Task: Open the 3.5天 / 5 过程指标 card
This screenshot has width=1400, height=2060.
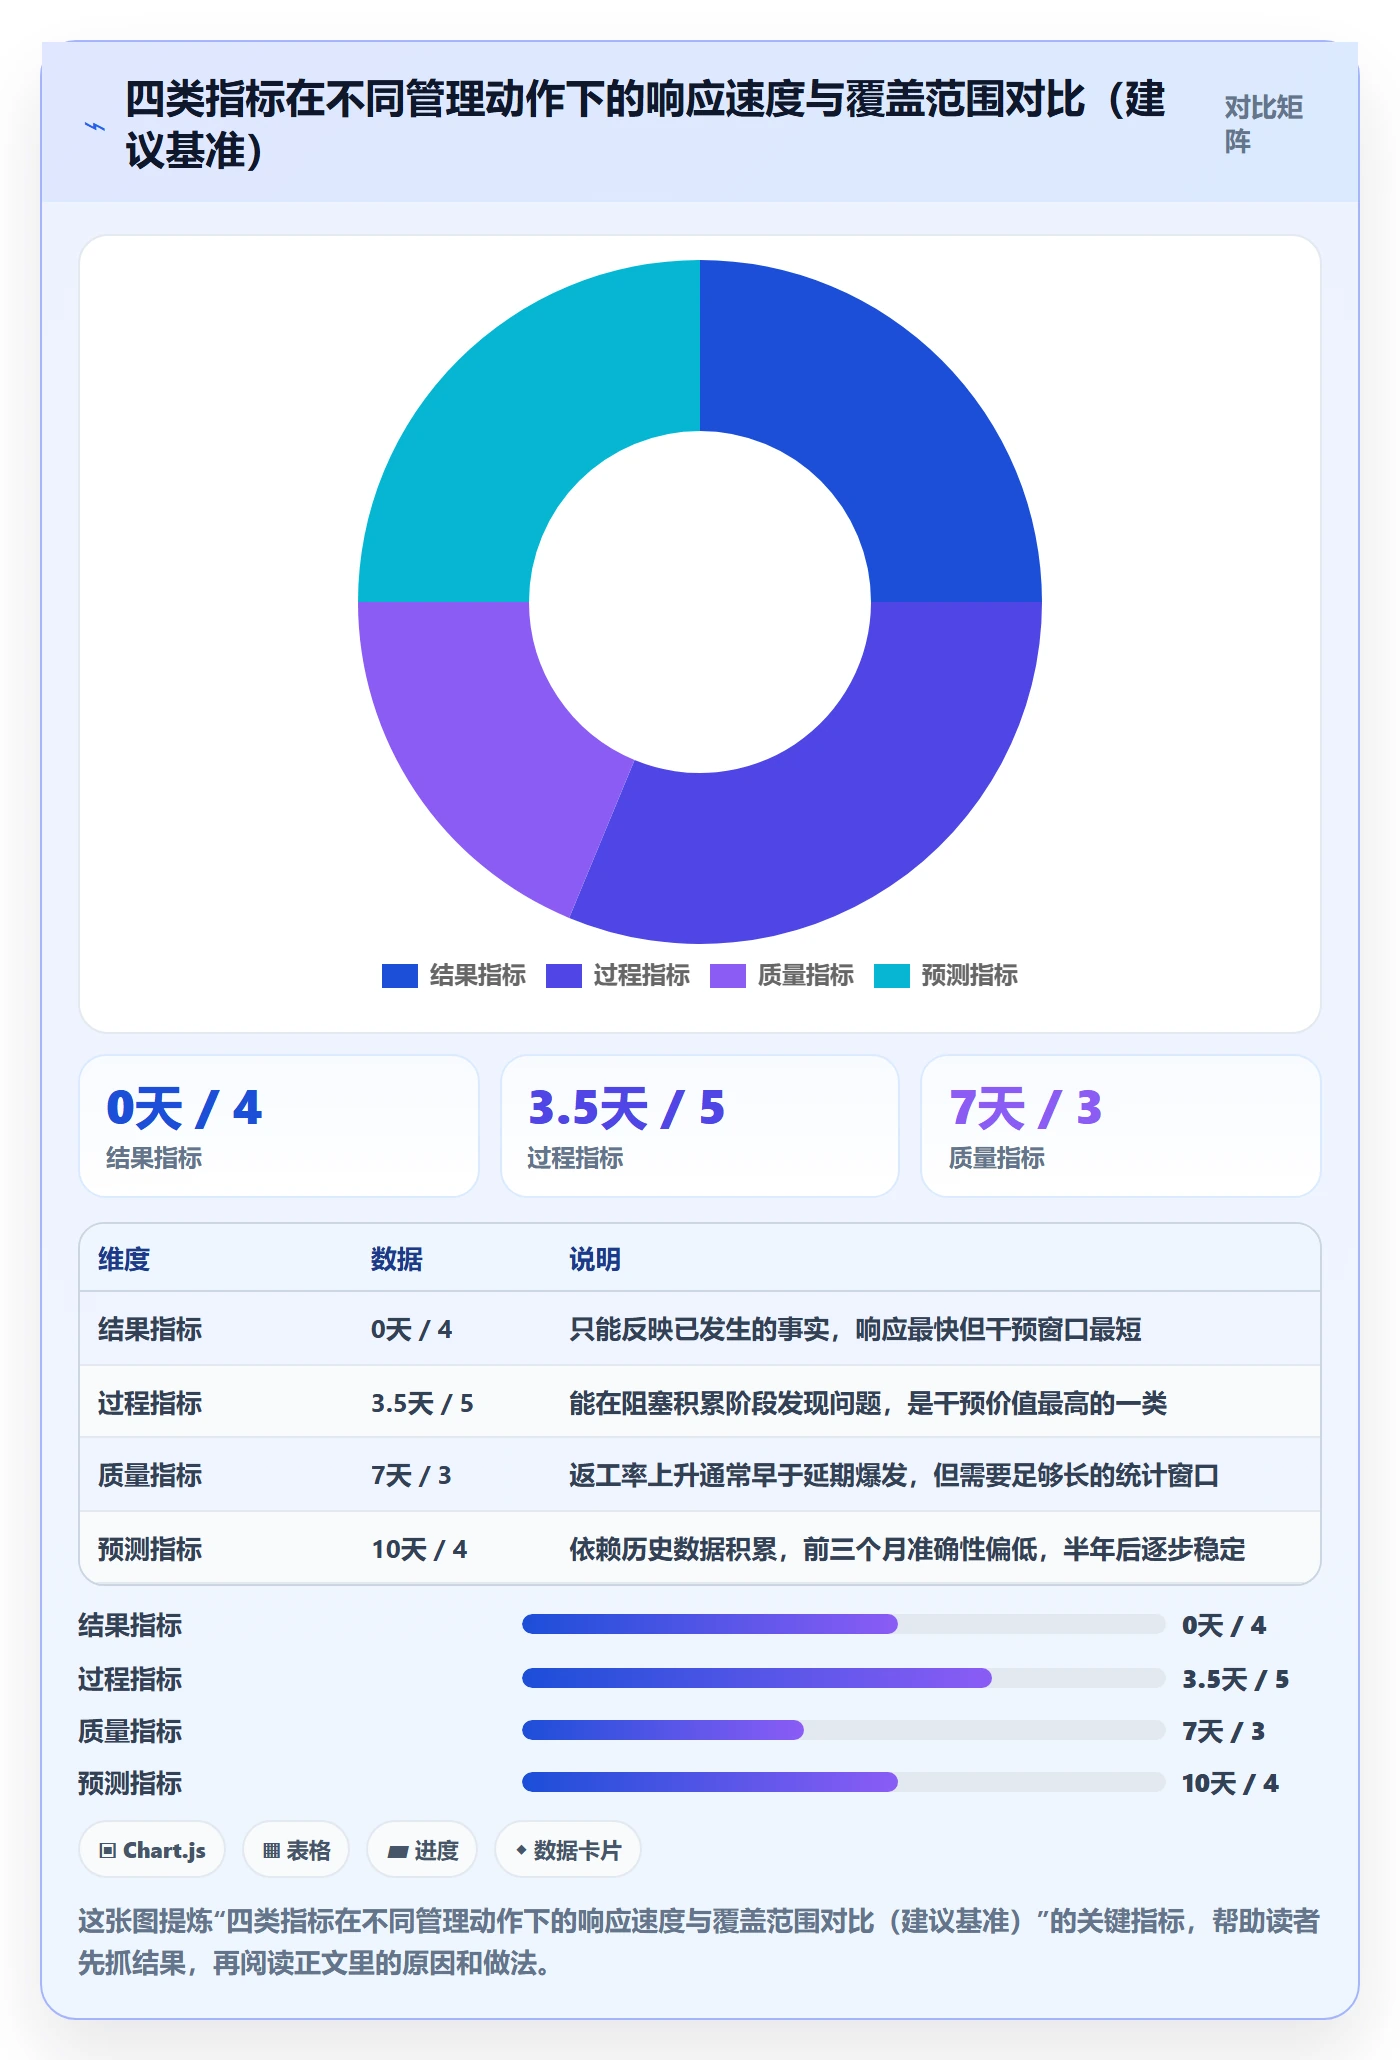Action: tap(700, 1126)
